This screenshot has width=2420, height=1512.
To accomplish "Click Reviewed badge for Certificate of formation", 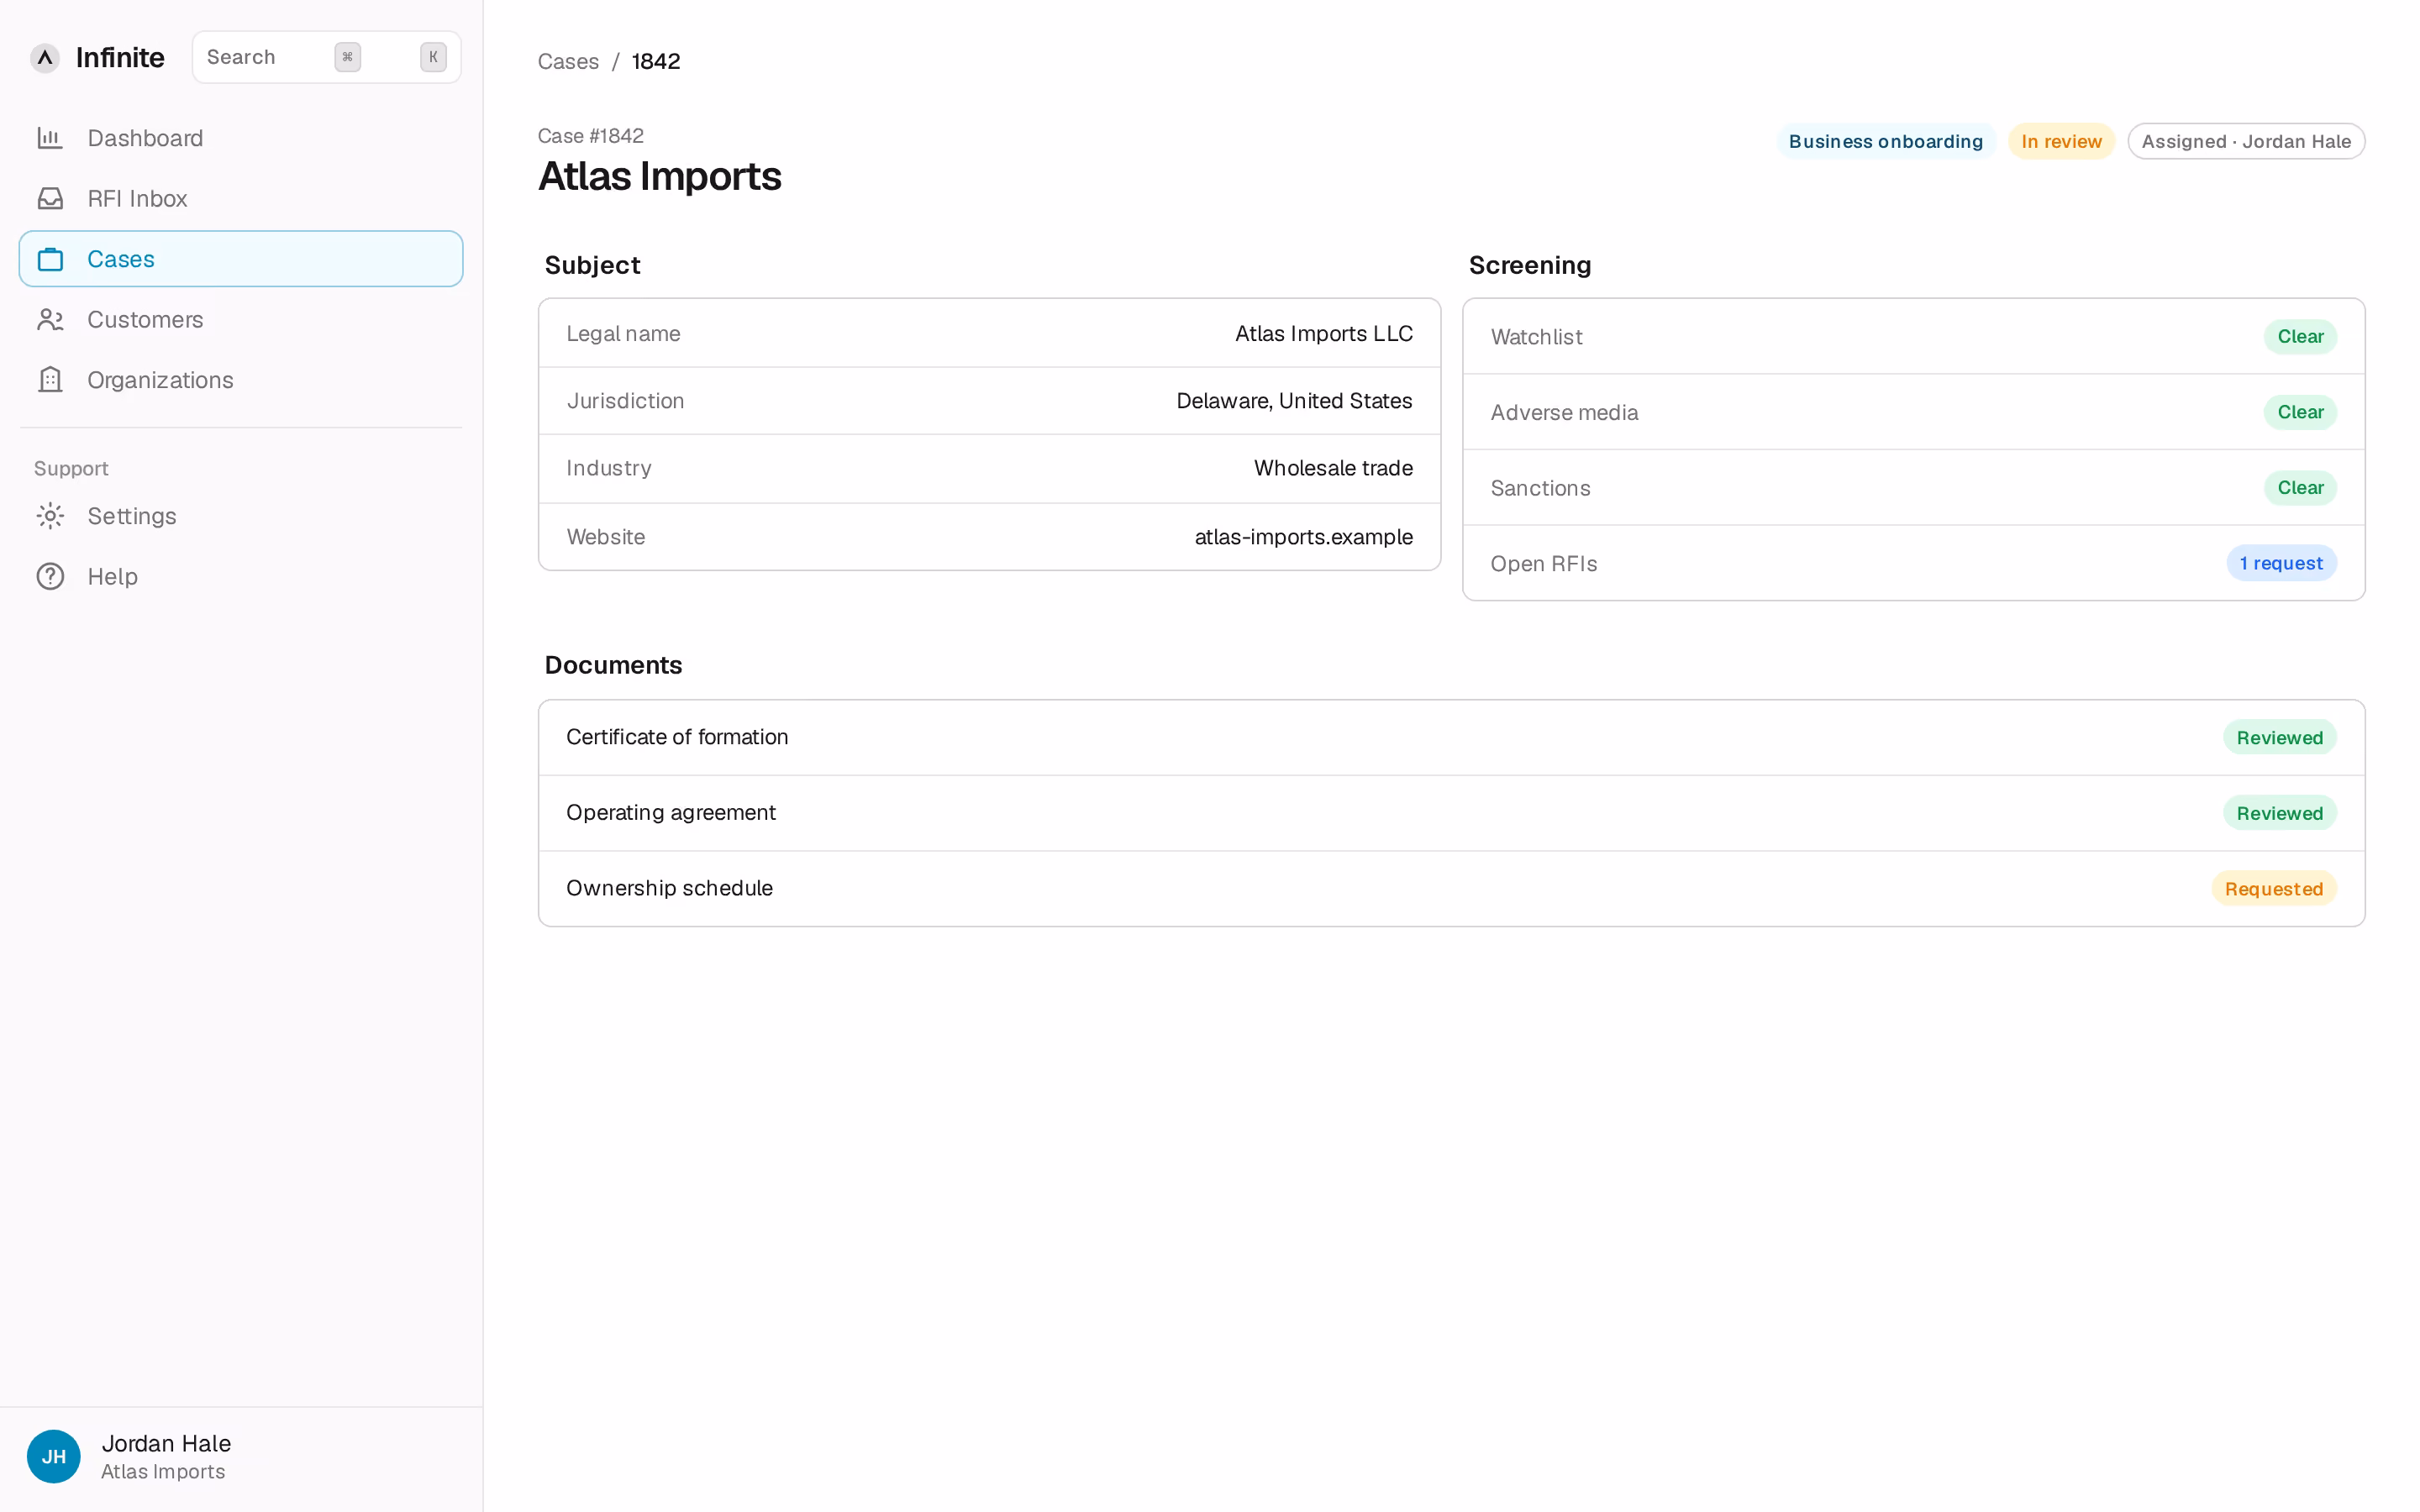I will [2280, 738].
